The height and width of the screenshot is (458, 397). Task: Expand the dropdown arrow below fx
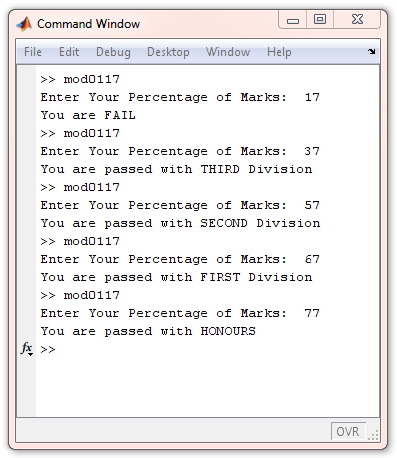pyautogui.click(x=31, y=354)
